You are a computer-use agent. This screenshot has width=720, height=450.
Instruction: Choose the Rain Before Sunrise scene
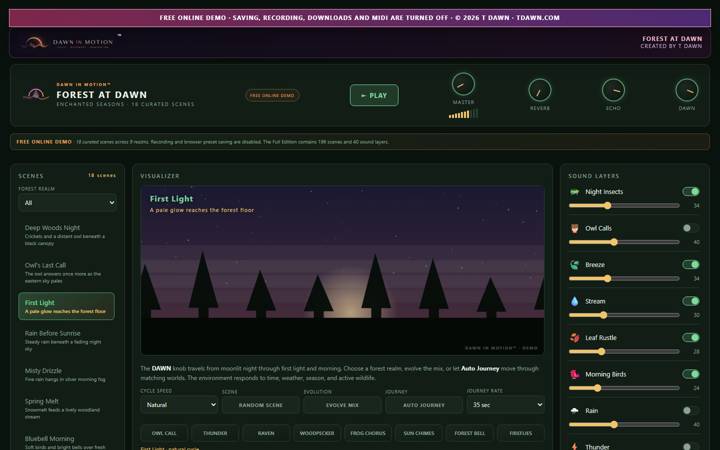pyautogui.click(x=67, y=340)
